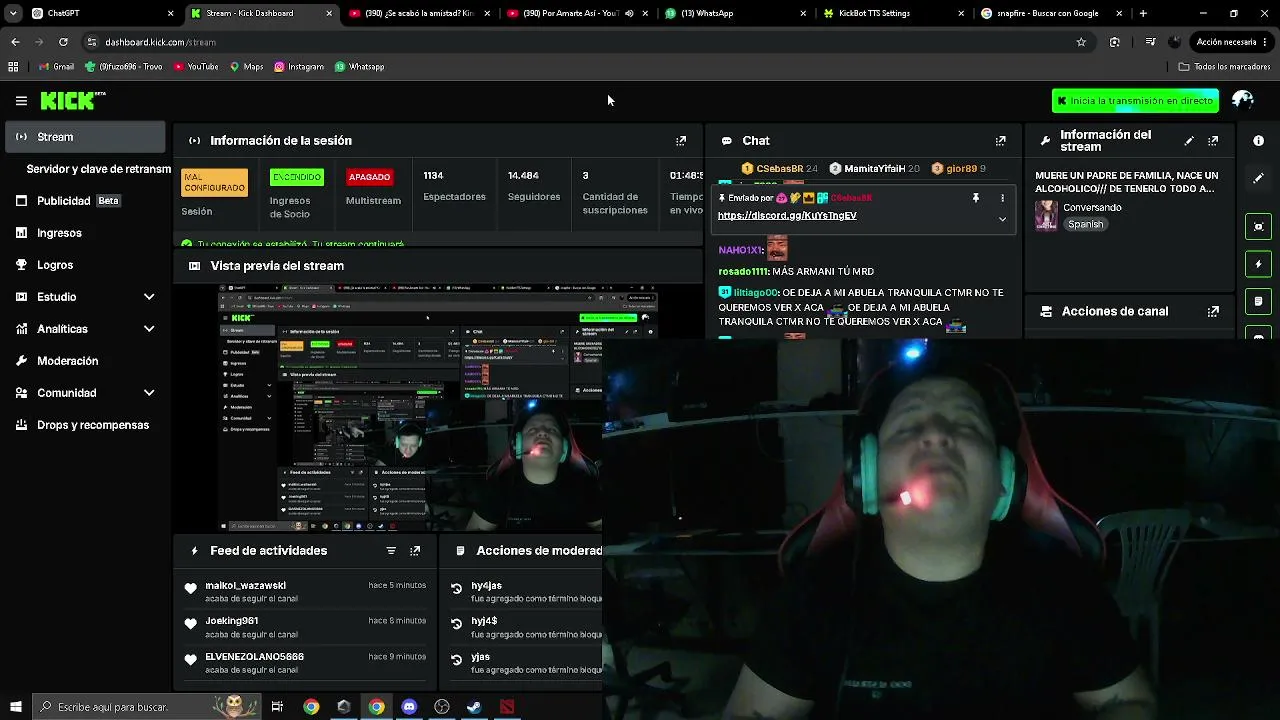
Task: Click the stream preview icon in right sidebar
Action: 1259,226
